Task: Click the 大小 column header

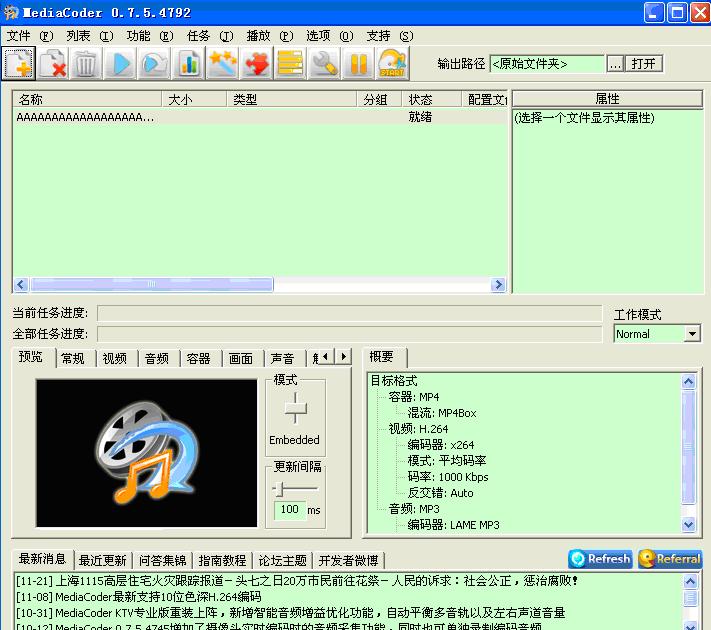Action: click(194, 99)
